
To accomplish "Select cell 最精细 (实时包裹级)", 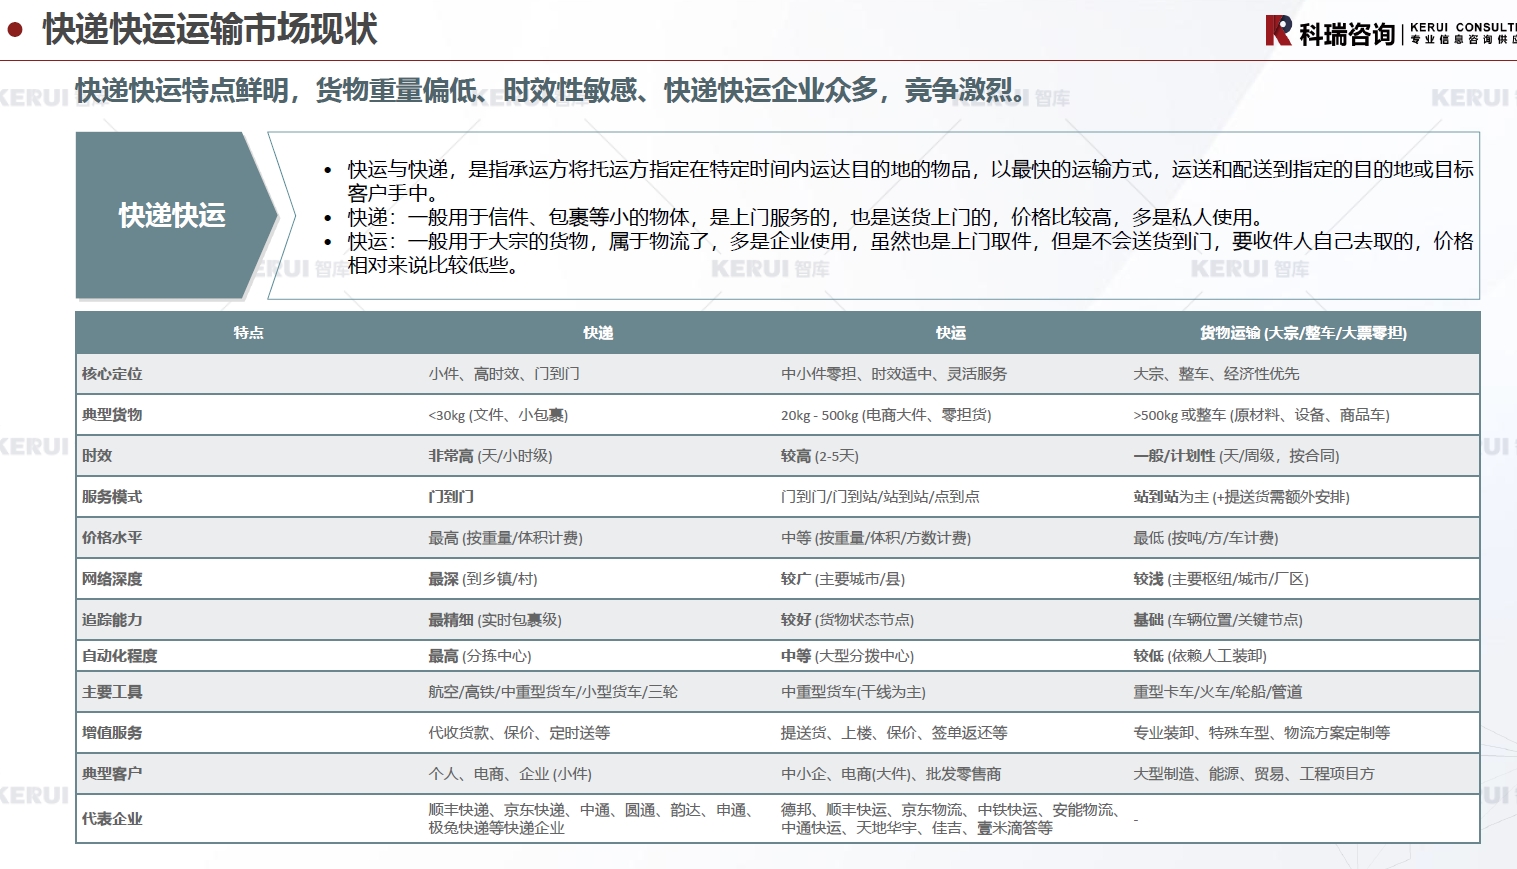I will tap(495, 620).
